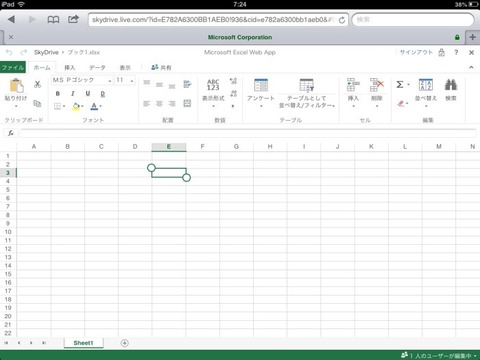Viewport: 480px width, 360px height.
Task: Switch to the 表示 tab
Action: point(125,68)
